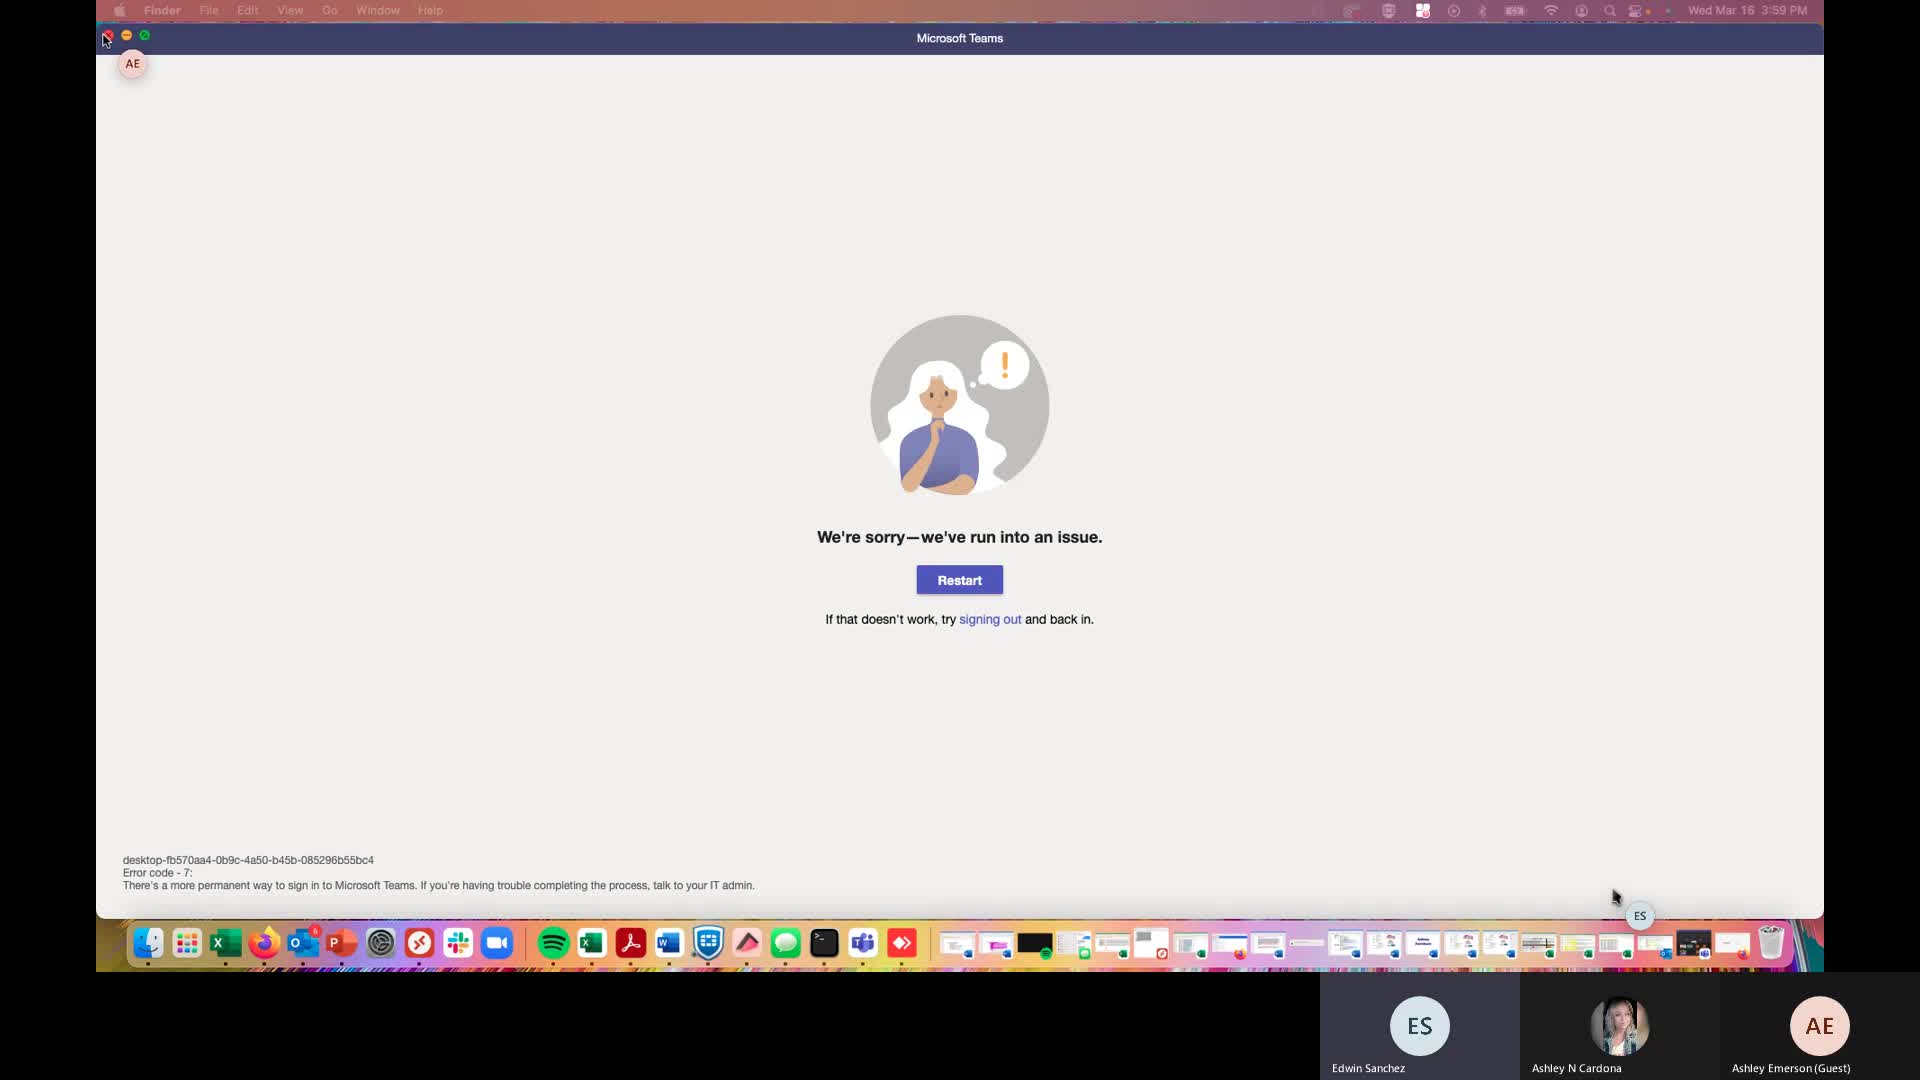Open Microsoft Word from the Dock
Image resolution: width=1920 pixels, height=1080 pixels.
[669, 943]
